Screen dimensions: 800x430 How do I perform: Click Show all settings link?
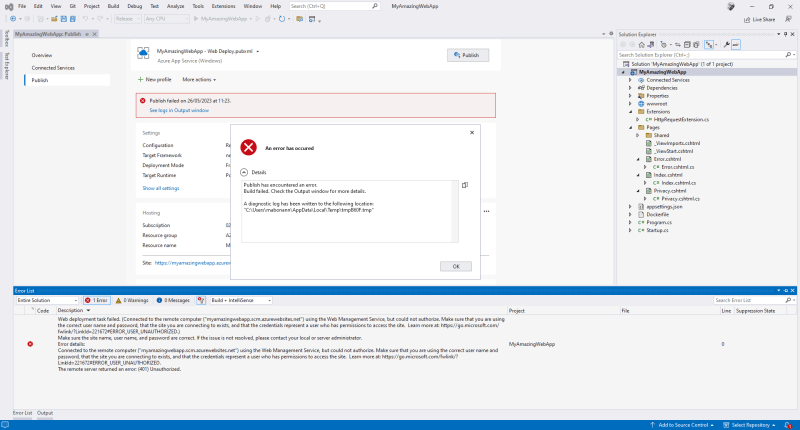[161, 188]
